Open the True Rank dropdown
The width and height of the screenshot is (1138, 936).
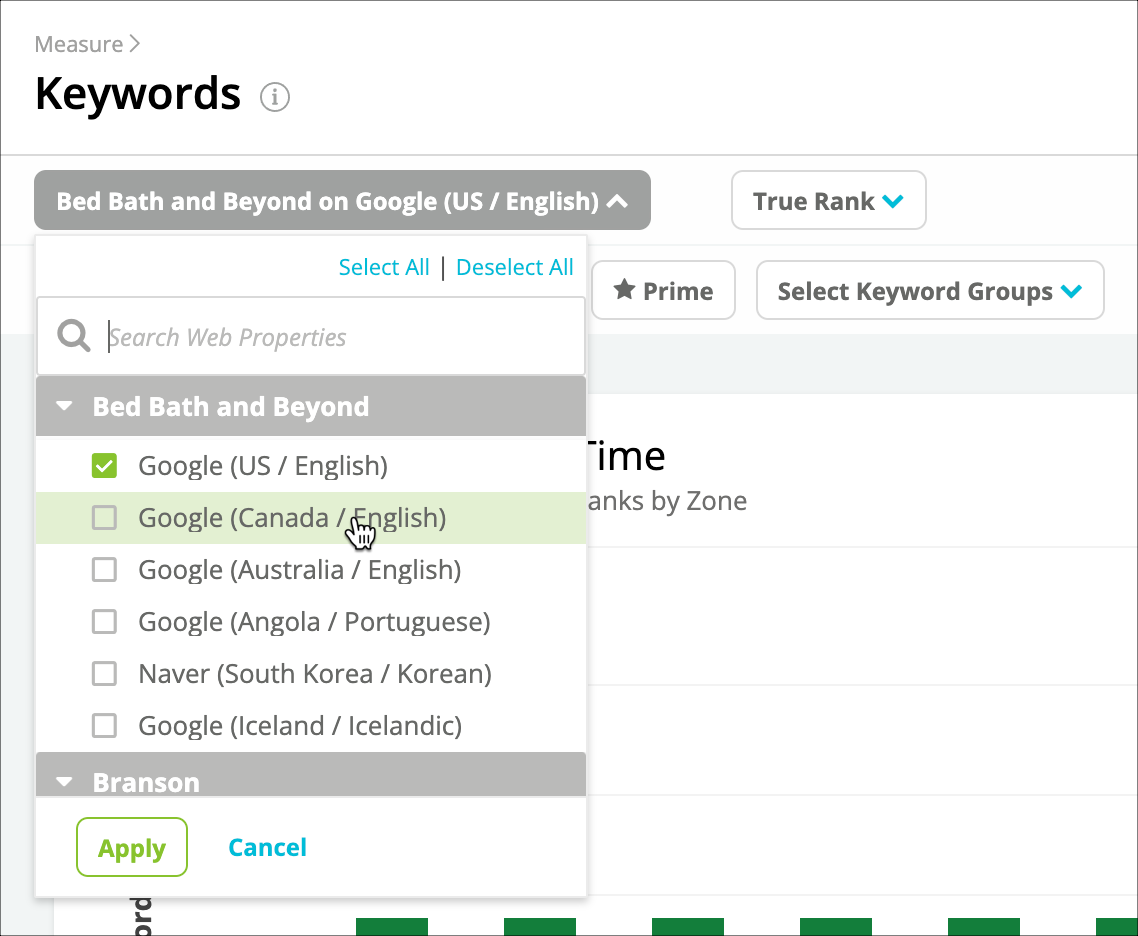[829, 200]
